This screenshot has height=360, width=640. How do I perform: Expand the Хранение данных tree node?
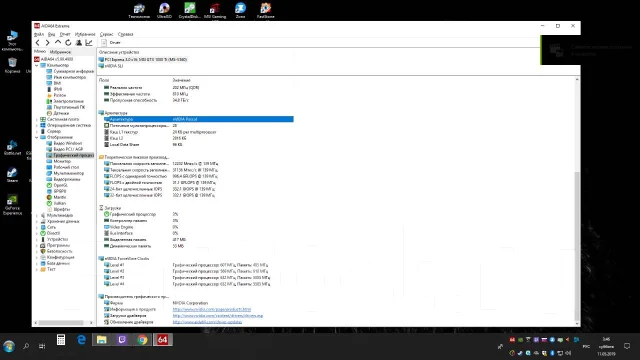pyautogui.click(x=37, y=221)
